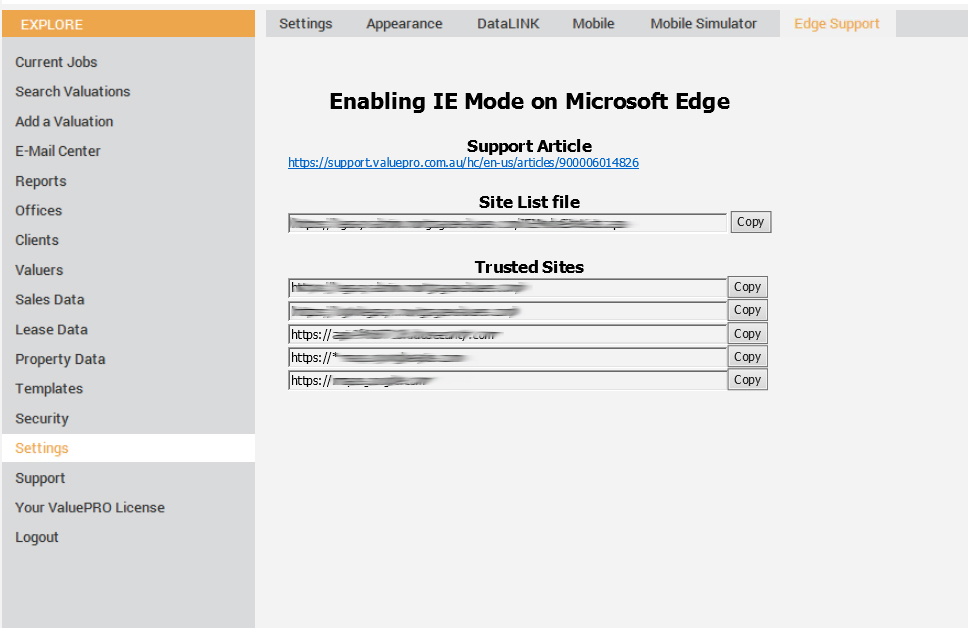Click the EXPLORE sidebar header

(128, 24)
